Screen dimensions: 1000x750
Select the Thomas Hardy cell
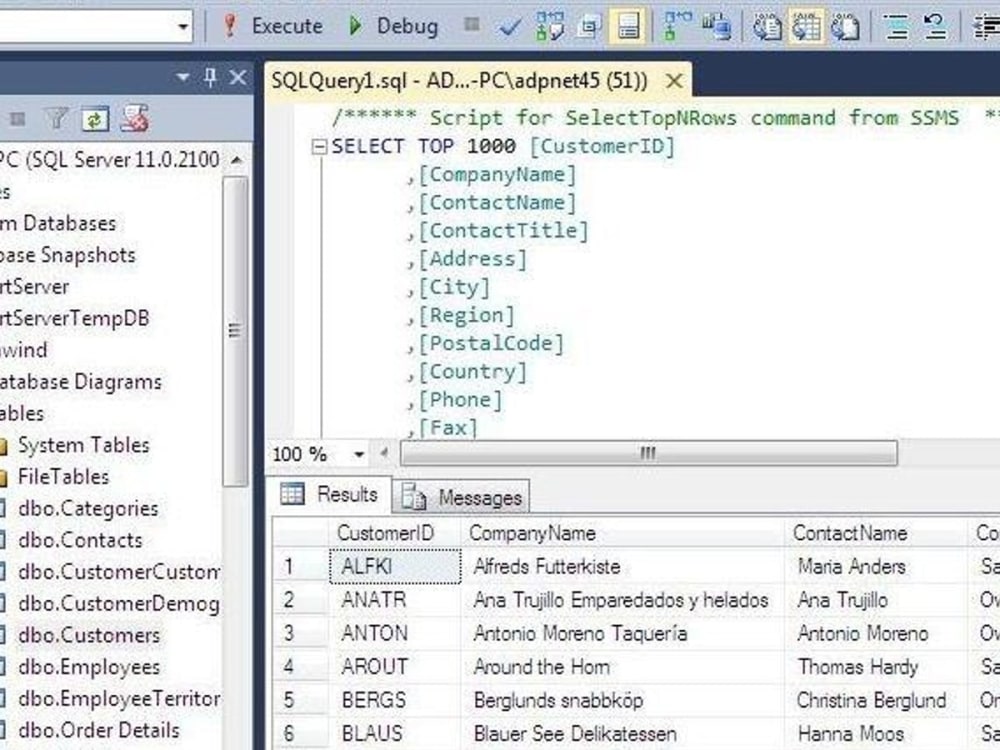tap(875, 666)
